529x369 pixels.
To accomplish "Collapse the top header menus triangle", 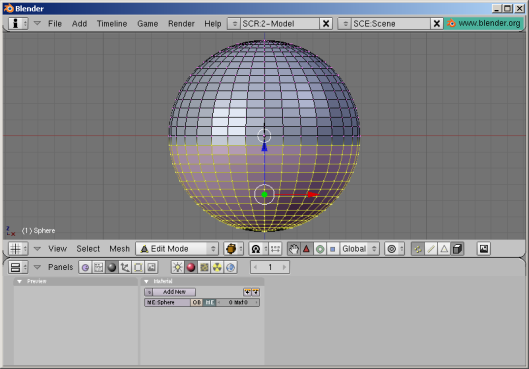I will (x=37, y=23).
